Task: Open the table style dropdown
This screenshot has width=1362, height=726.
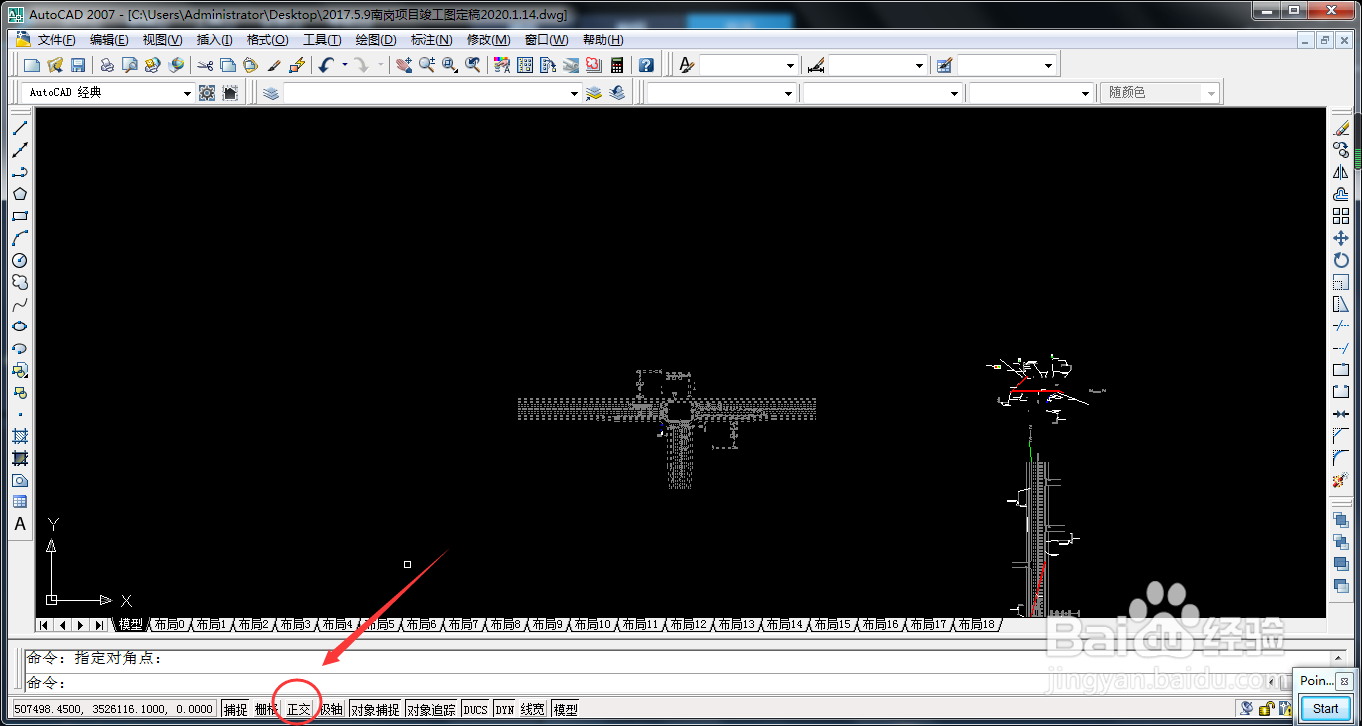Action: click(x=1049, y=65)
